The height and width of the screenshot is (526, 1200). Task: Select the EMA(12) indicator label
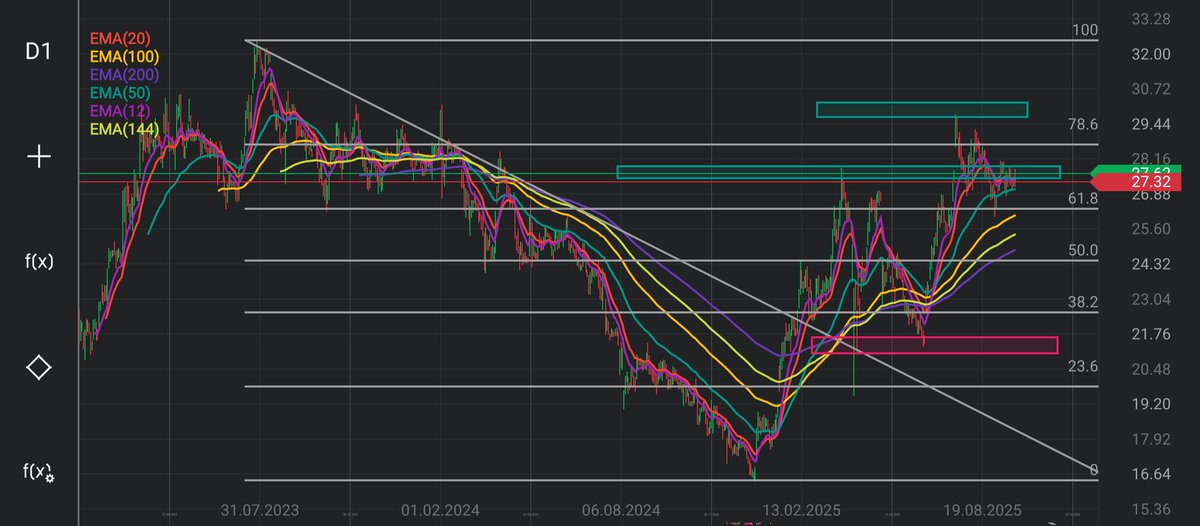(x=121, y=110)
